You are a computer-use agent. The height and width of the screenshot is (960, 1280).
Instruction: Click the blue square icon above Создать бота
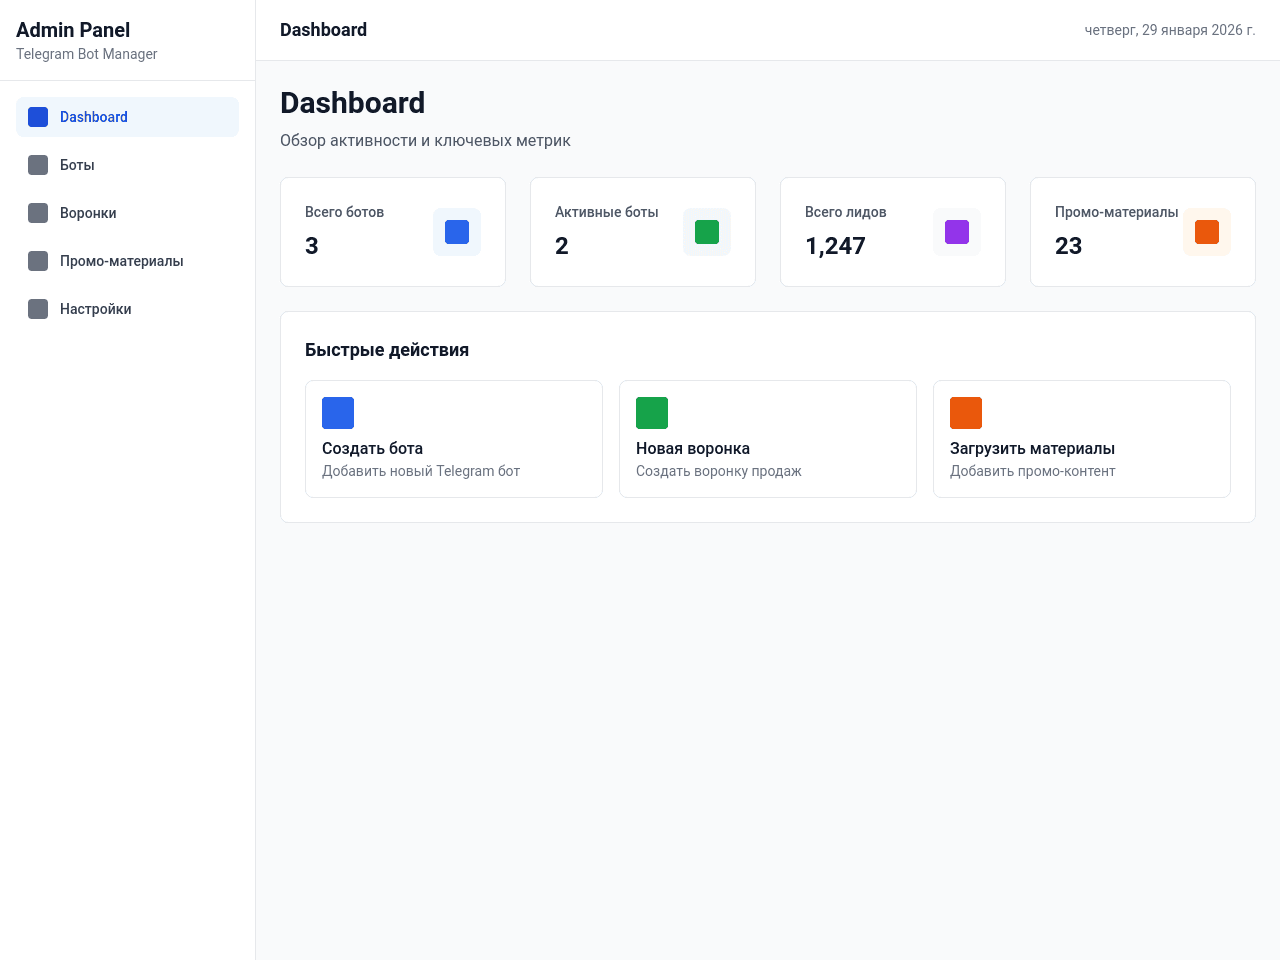point(338,413)
